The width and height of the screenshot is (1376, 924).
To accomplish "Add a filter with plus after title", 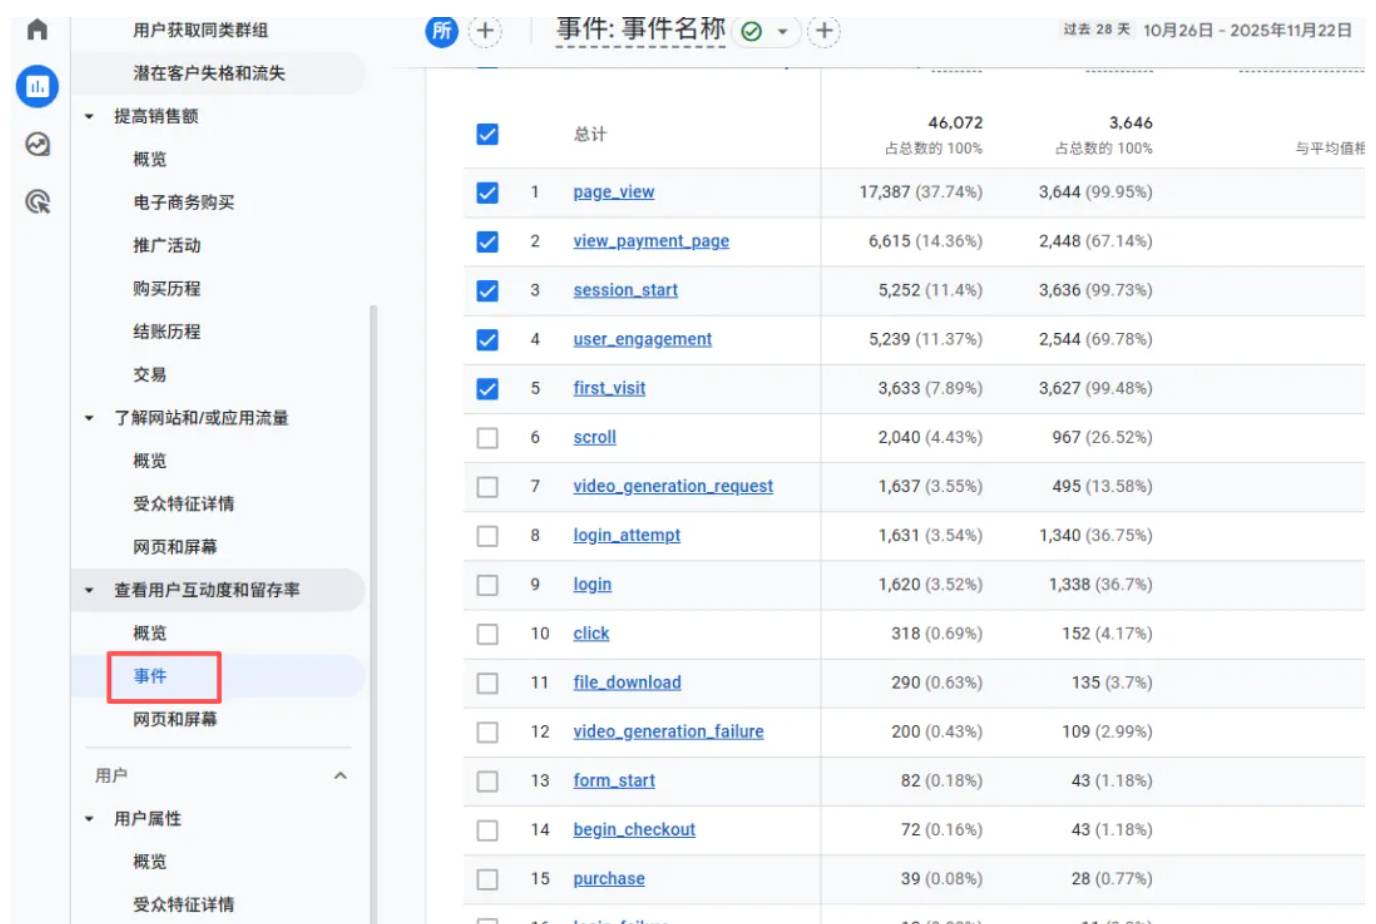I will coord(824,31).
